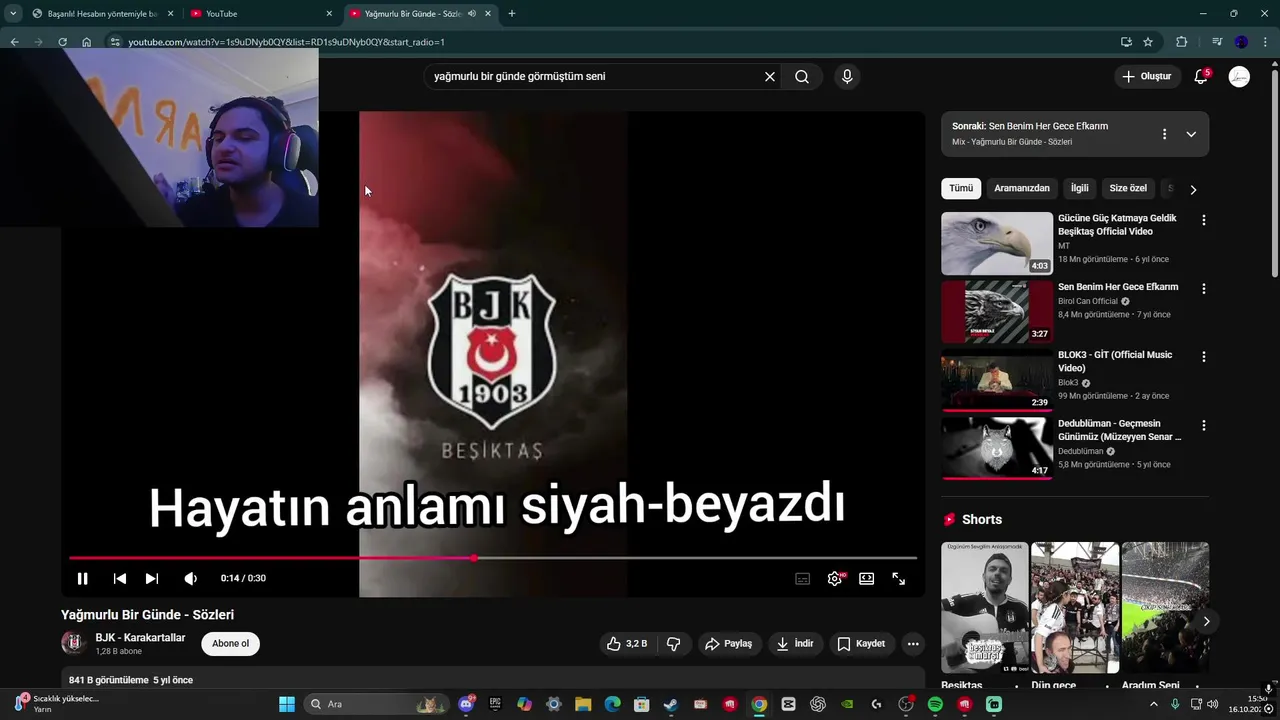Click the İndir download button

pyautogui.click(x=795, y=644)
